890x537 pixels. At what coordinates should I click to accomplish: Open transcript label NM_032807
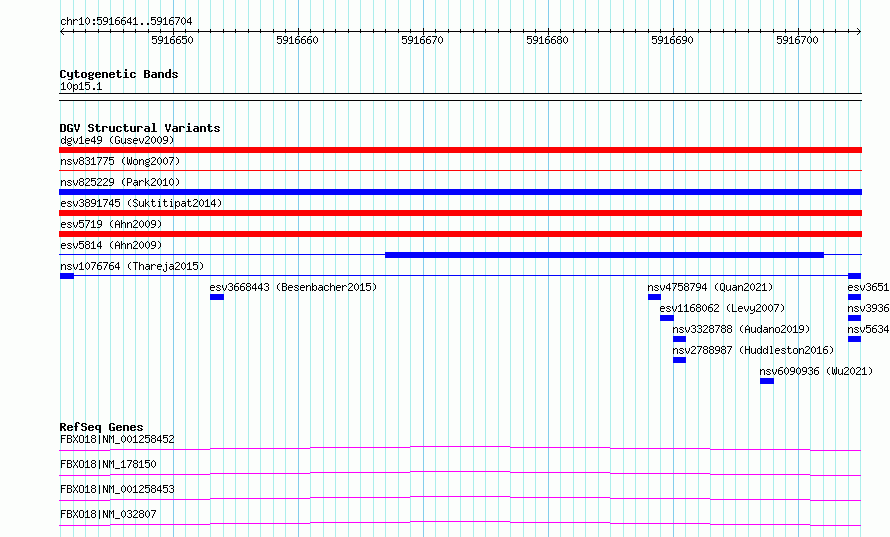click(x=108, y=514)
